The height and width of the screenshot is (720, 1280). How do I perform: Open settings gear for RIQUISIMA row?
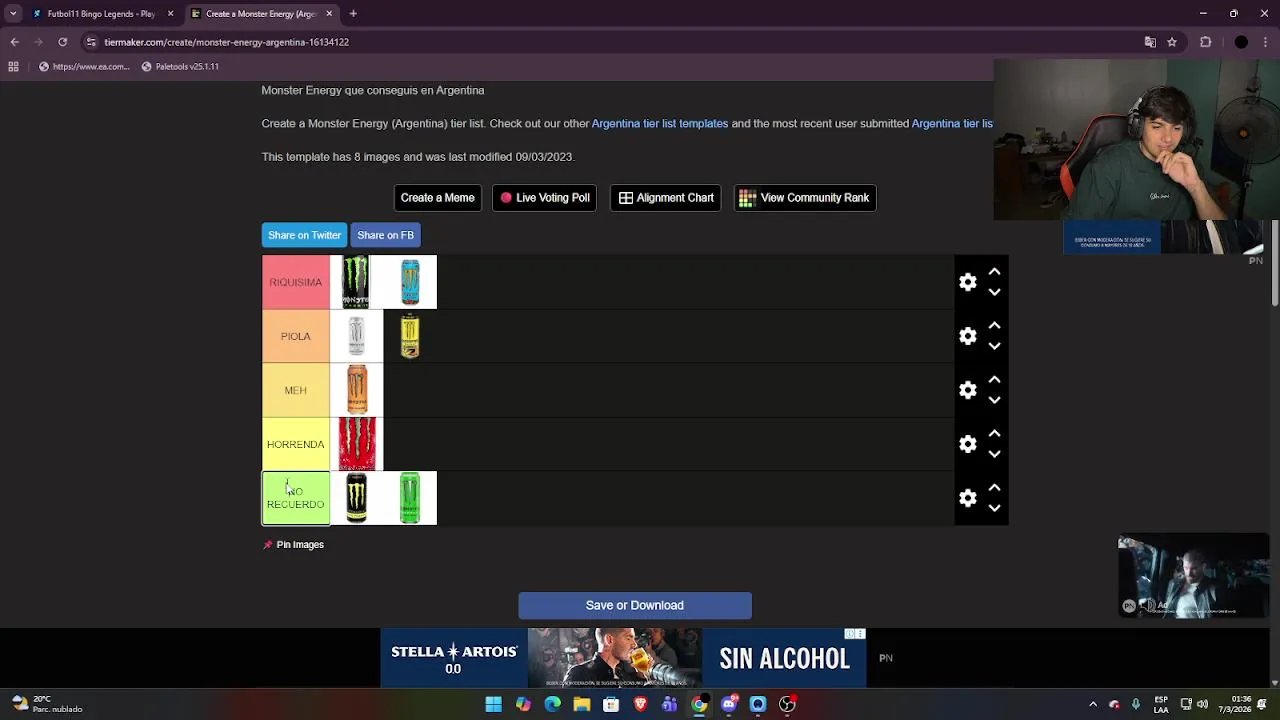[967, 282]
